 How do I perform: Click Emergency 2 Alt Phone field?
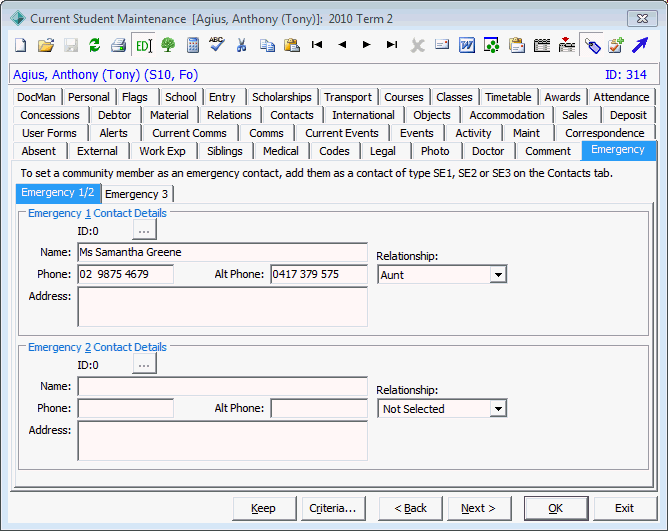[x=319, y=408]
